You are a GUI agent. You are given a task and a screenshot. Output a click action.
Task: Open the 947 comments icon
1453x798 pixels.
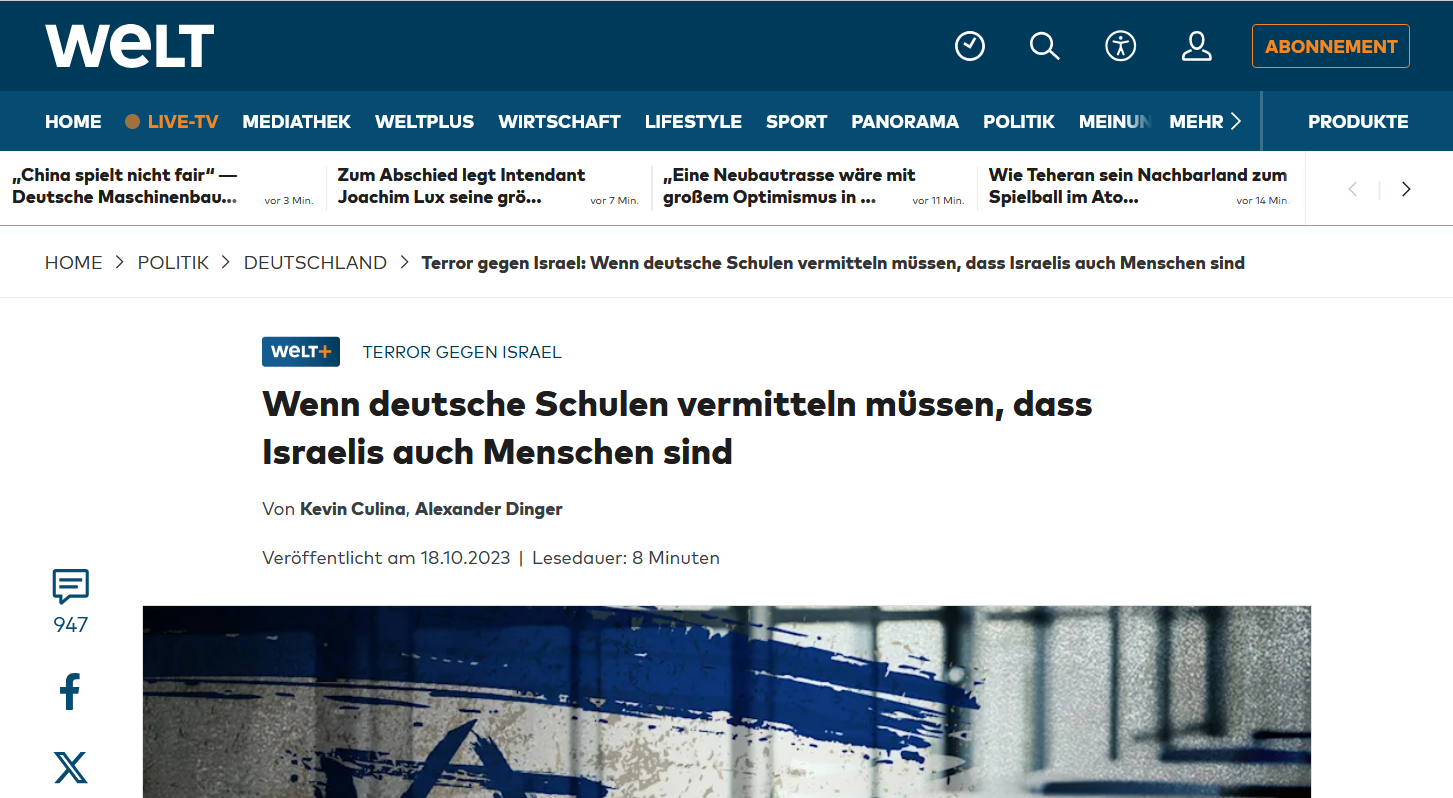[70, 602]
